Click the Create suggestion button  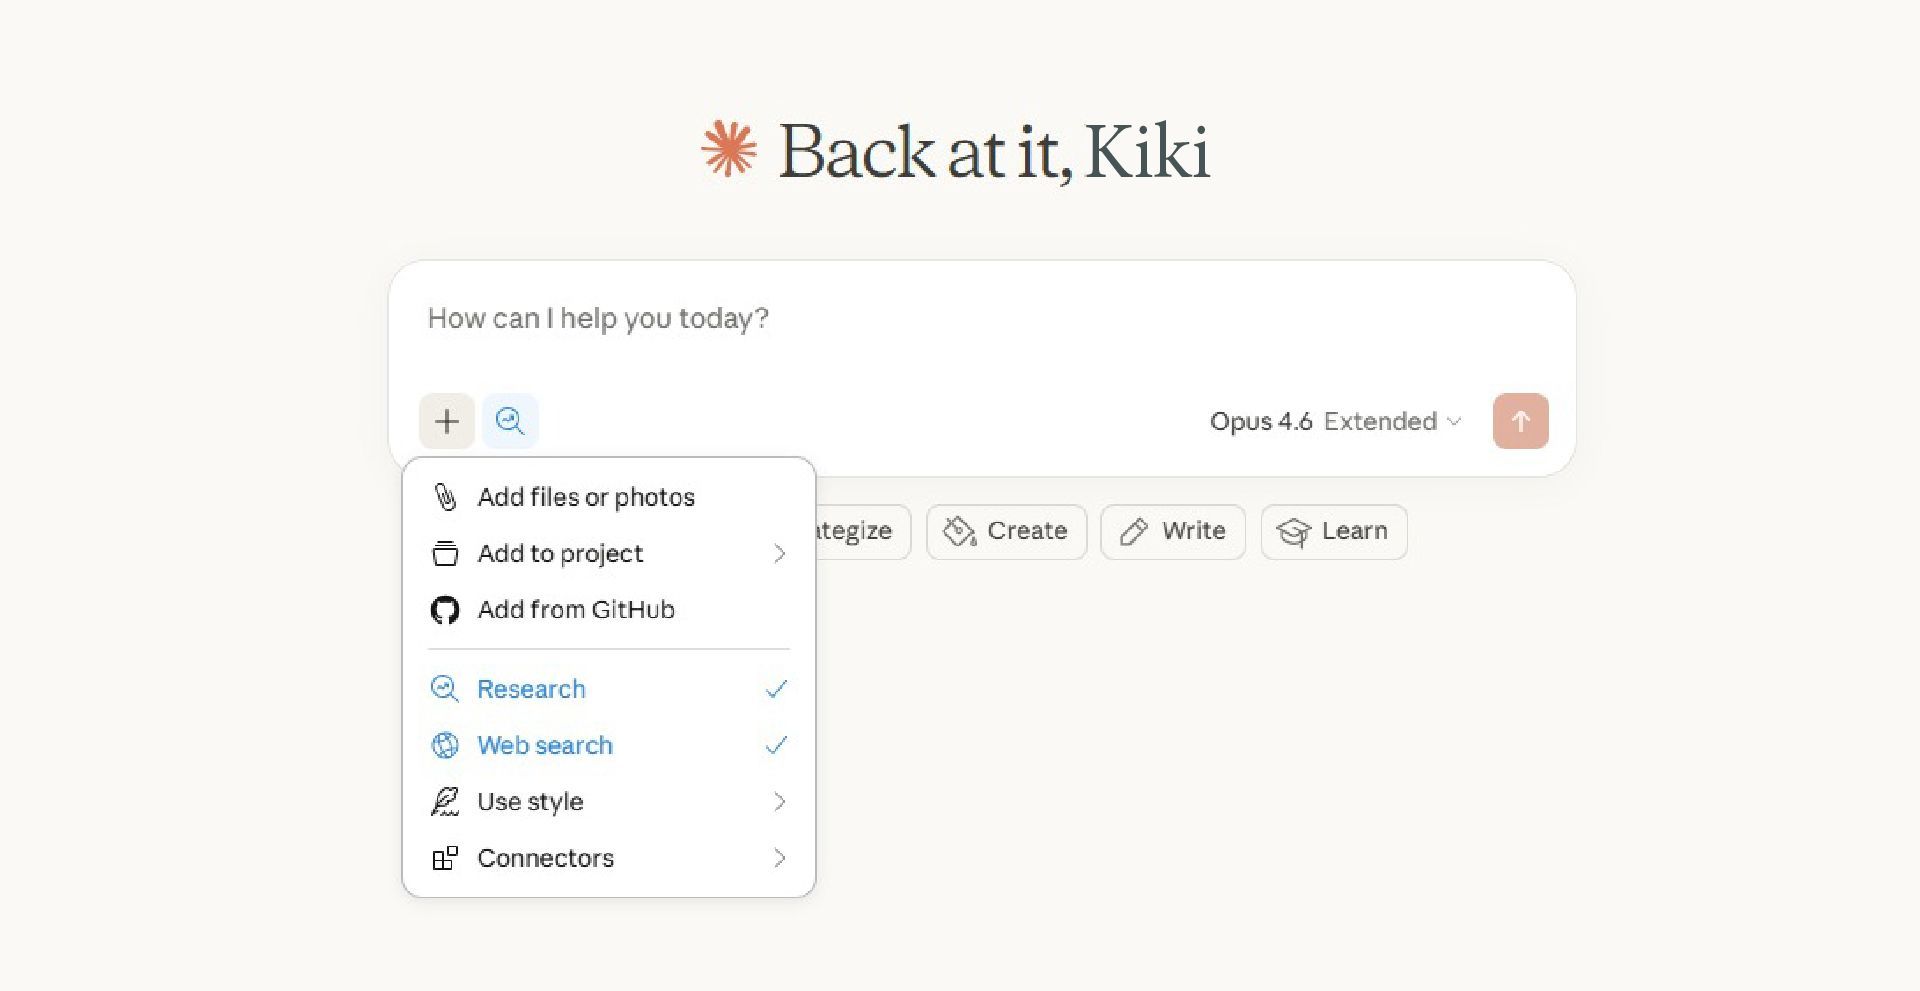click(1006, 531)
